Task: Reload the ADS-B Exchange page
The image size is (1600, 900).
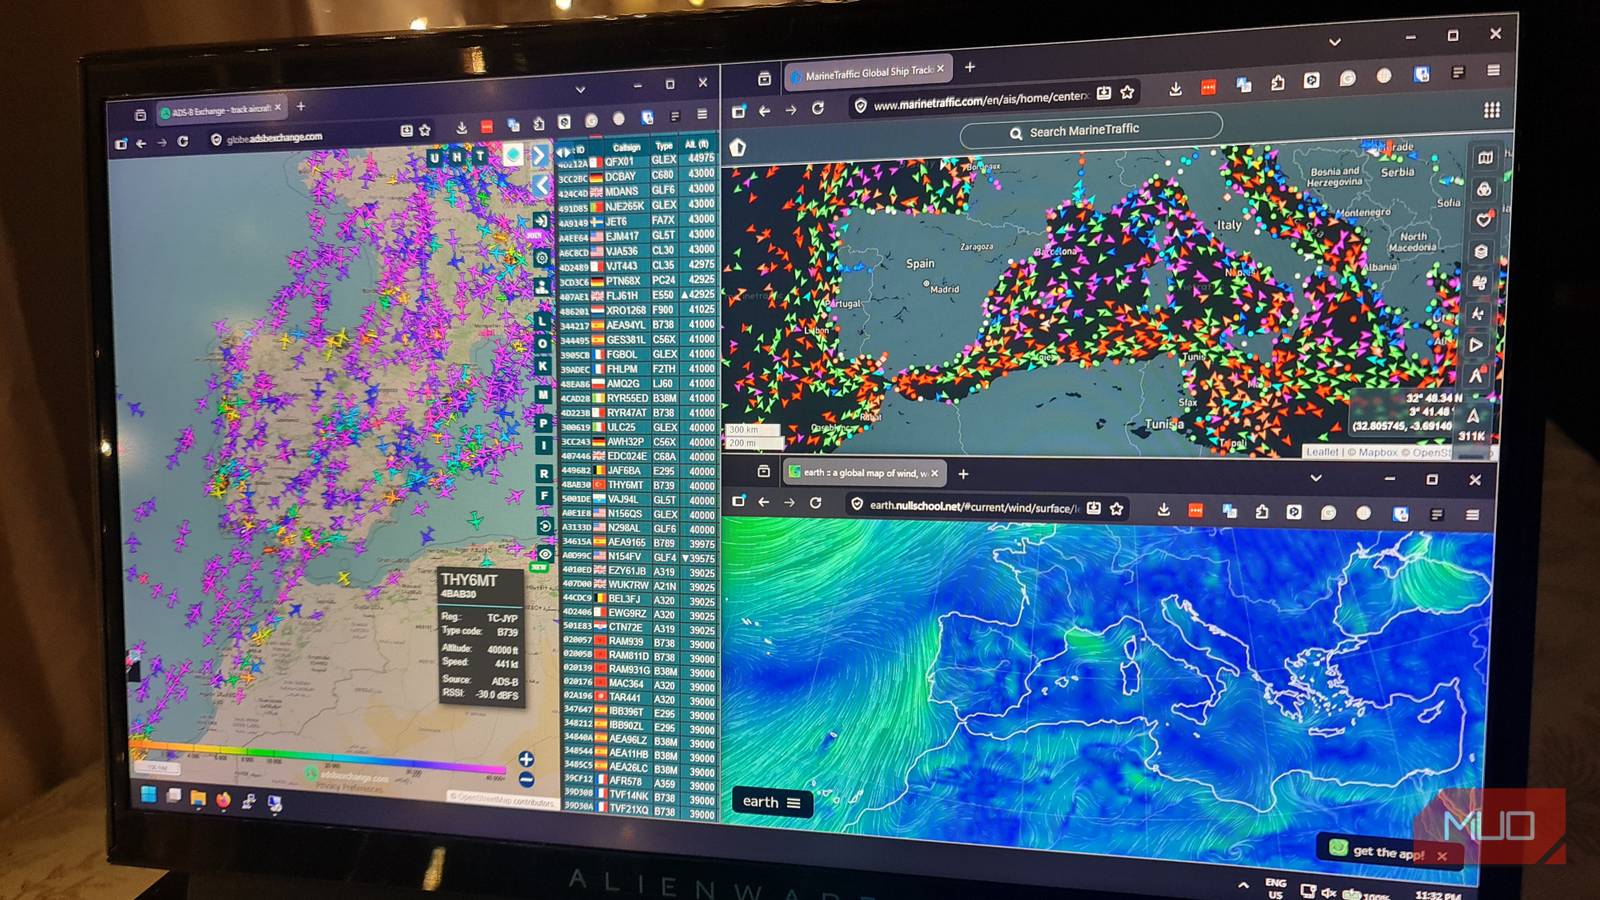Action: click(x=183, y=142)
